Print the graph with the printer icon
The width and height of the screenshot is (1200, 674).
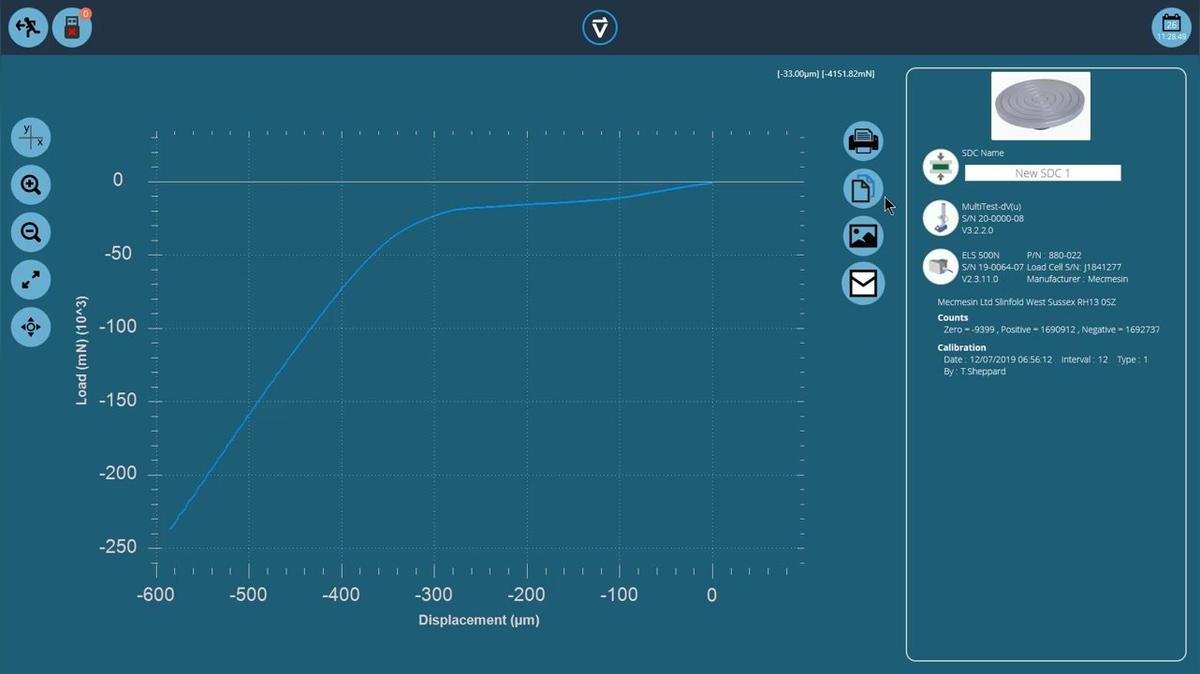coord(863,142)
